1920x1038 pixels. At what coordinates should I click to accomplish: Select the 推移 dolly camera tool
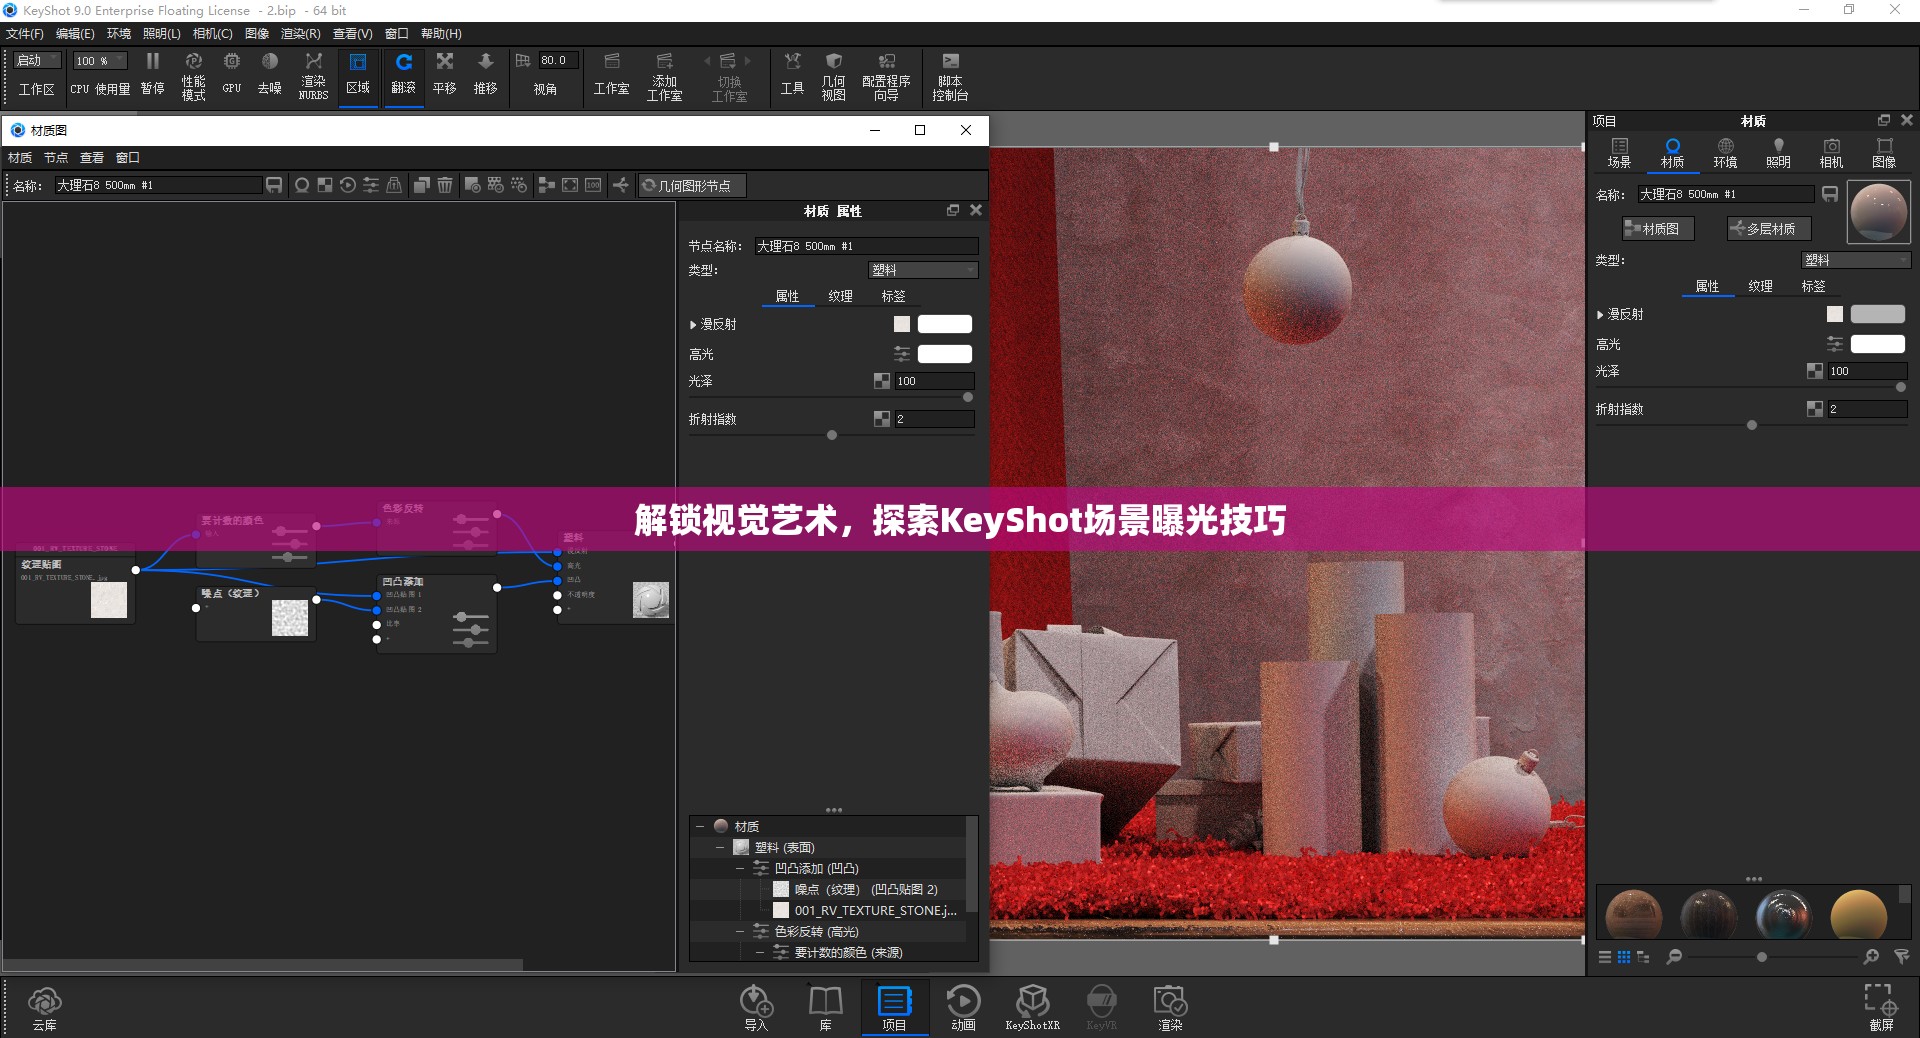[486, 74]
